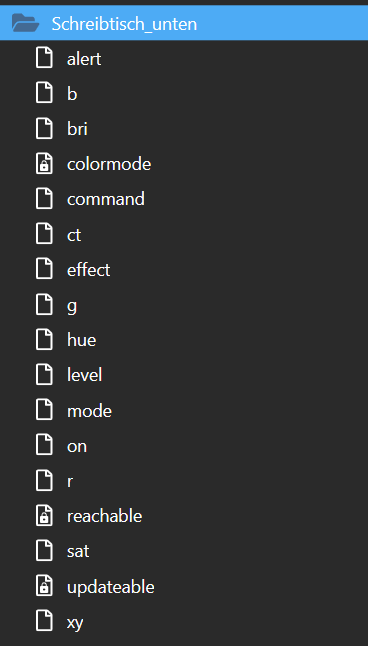Click the file icon next to hue

(44, 339)
